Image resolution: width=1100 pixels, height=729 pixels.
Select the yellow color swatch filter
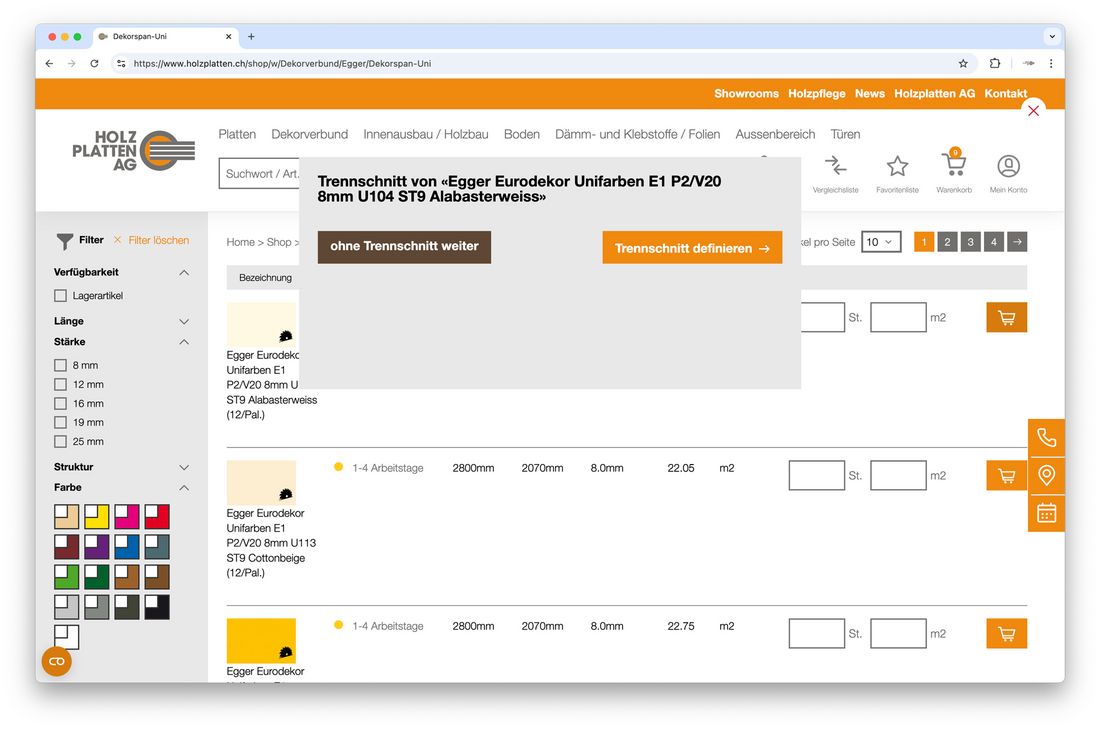tap(96, 517)
